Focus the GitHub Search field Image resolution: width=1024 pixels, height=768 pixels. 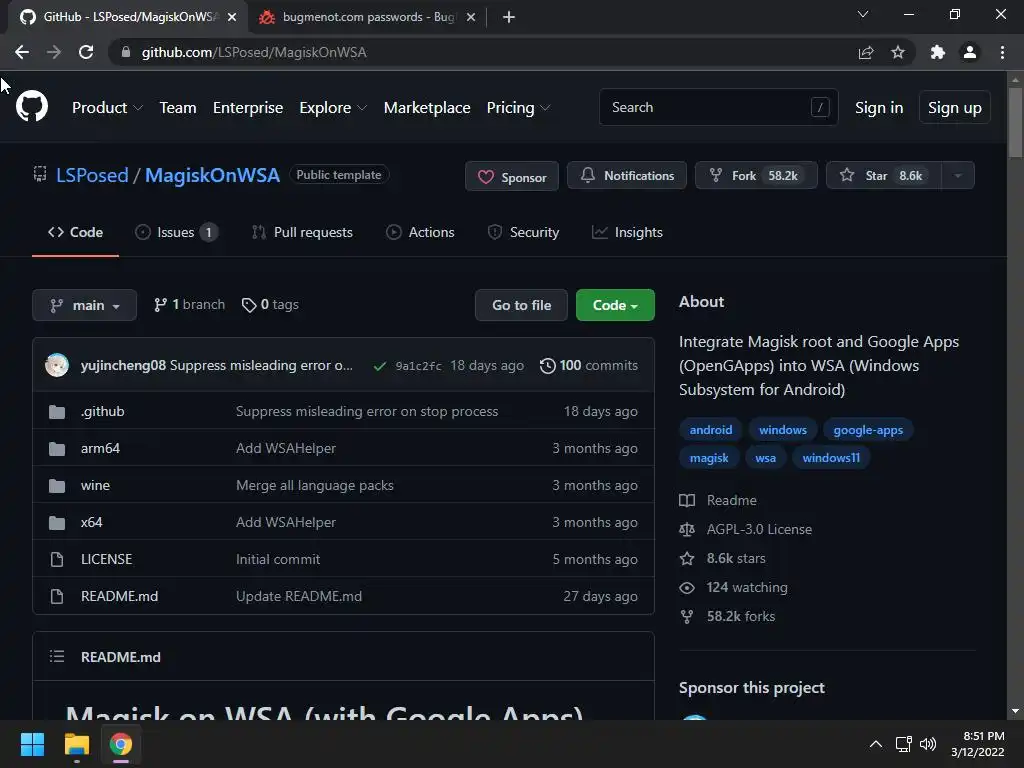tap(718, 107)
